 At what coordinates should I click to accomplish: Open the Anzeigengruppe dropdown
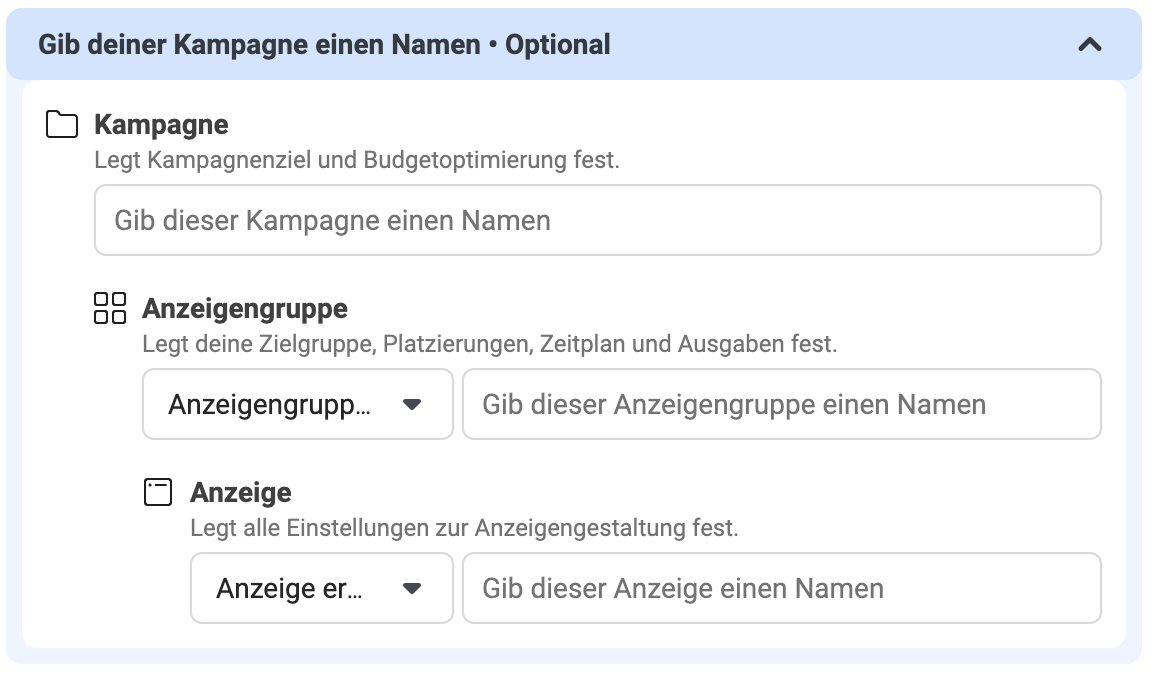pos(298,404)
